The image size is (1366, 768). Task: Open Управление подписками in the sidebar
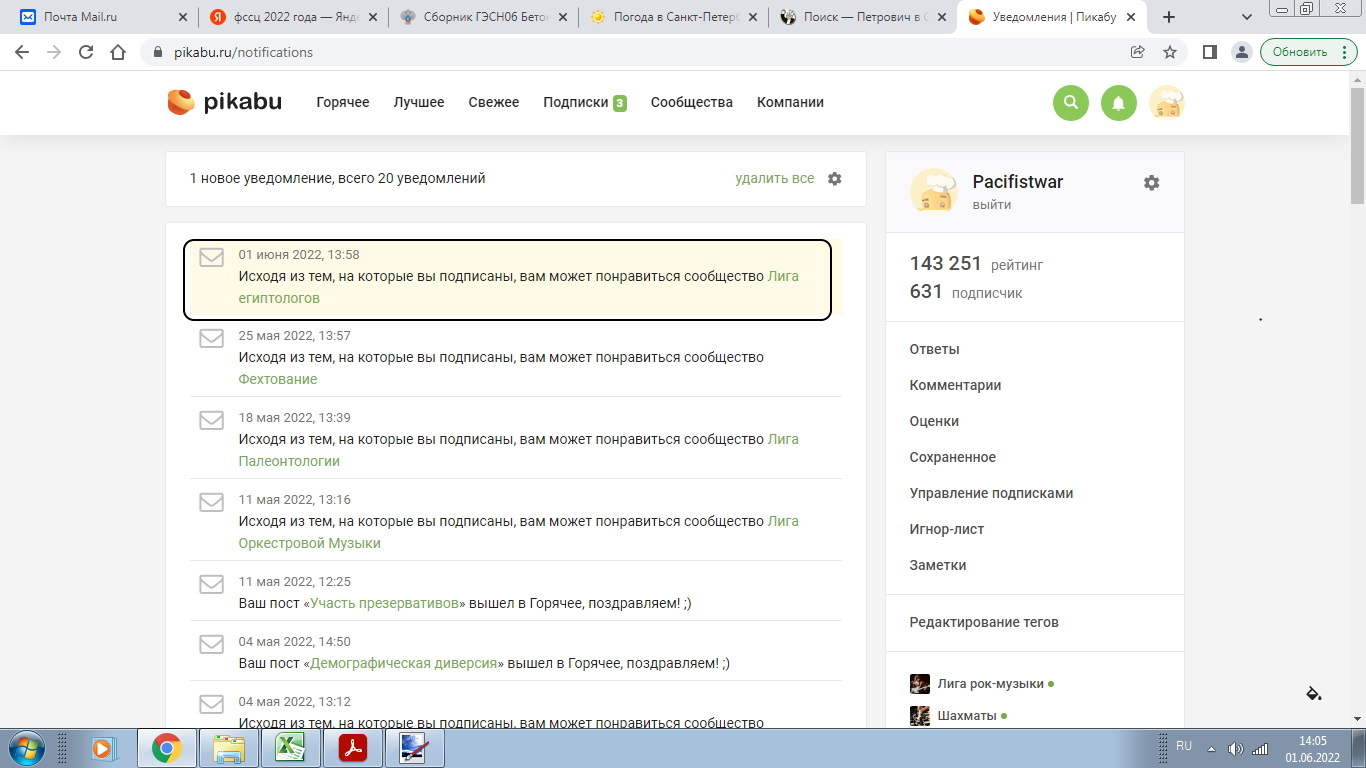[992, 493]
